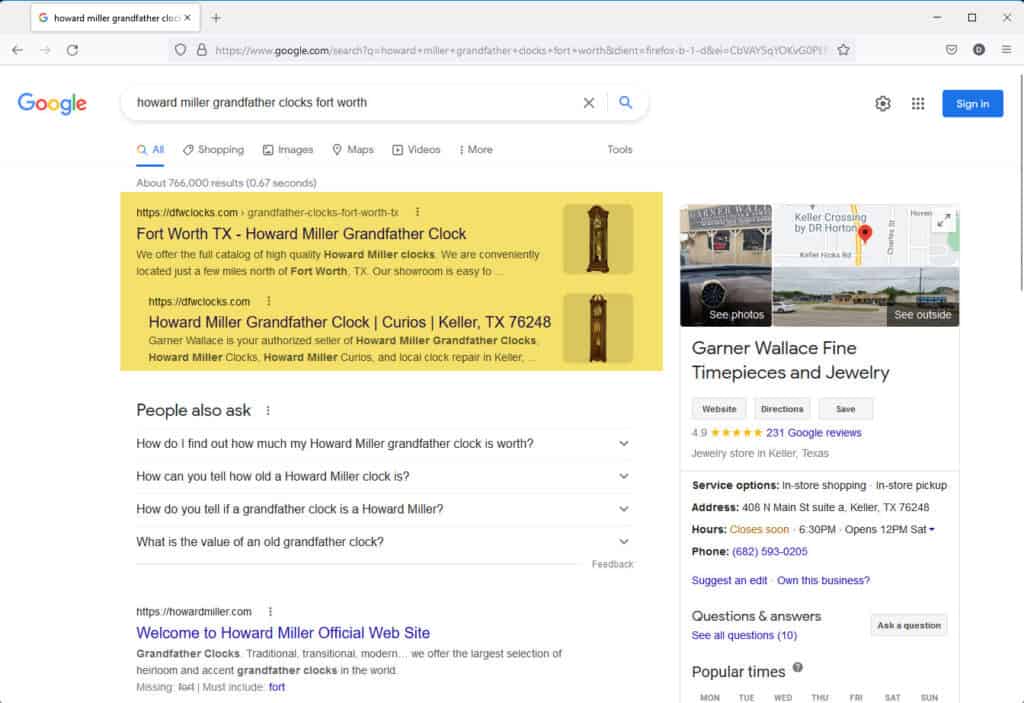
Task: Click the search query input field
Action: click(356, 103)
